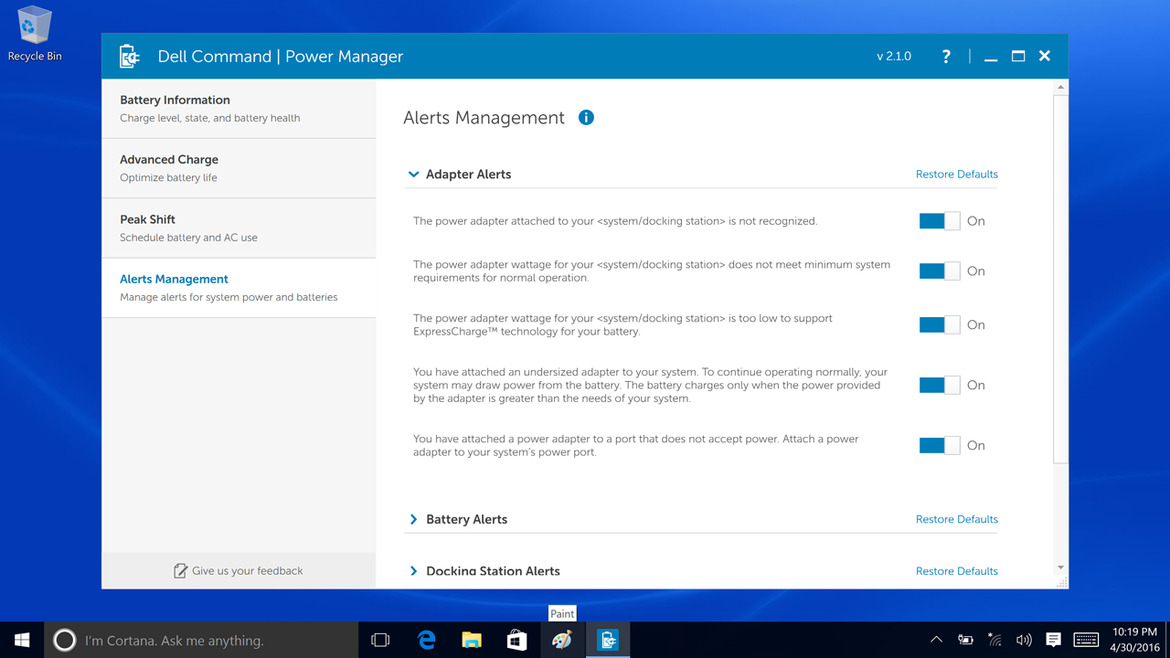Open the Advanced Charge tab
The width and height of the screenshot is (1170, 658).
[239, 168]
